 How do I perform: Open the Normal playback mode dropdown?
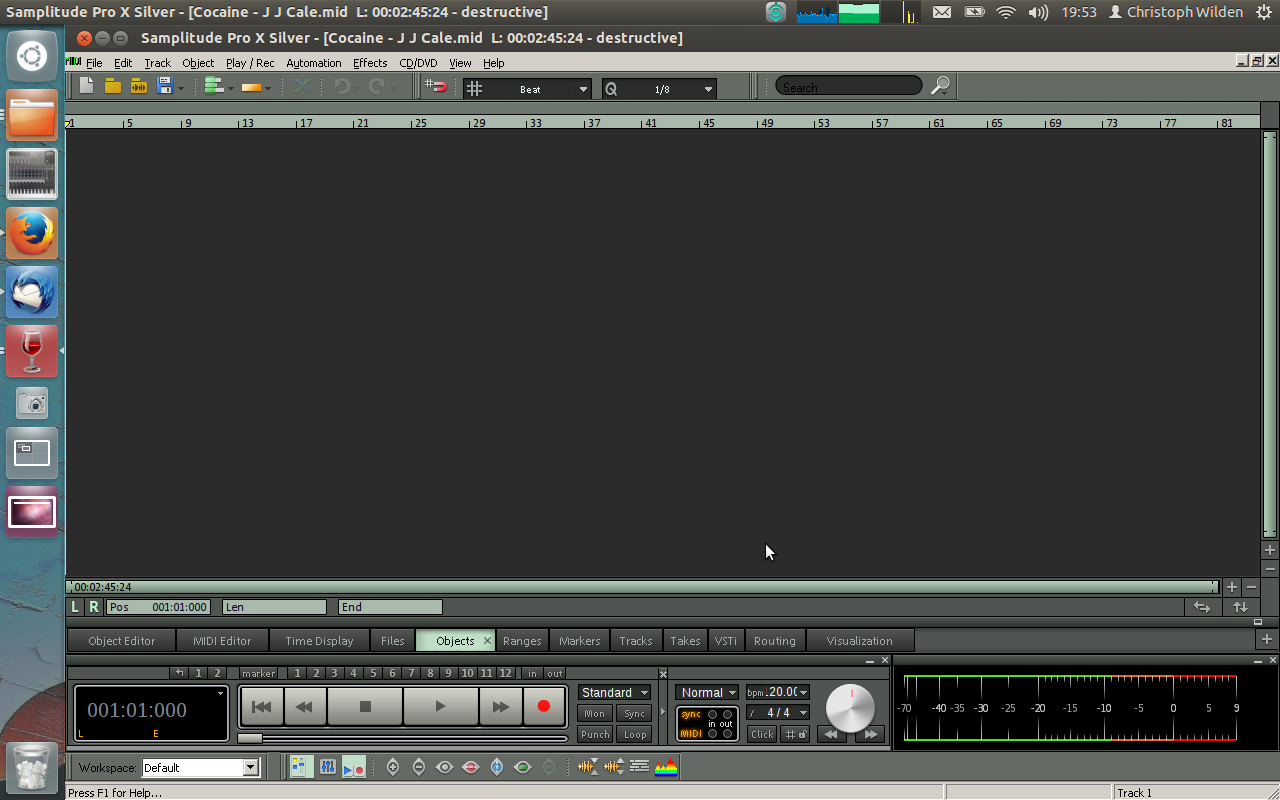[x=707, y=692]
